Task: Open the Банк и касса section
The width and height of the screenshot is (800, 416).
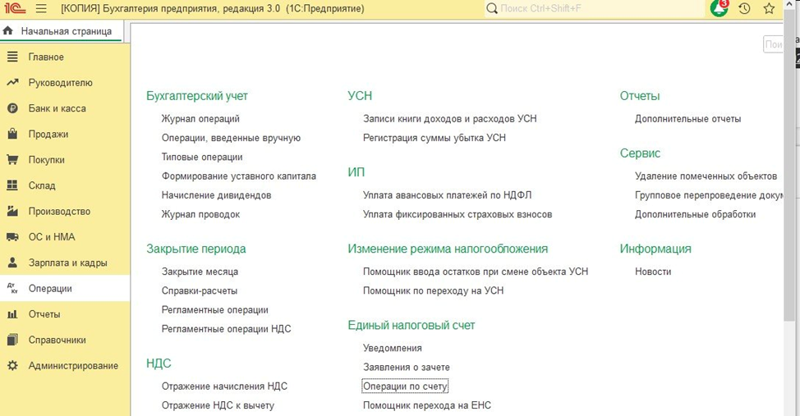Action: coord(65,108)
